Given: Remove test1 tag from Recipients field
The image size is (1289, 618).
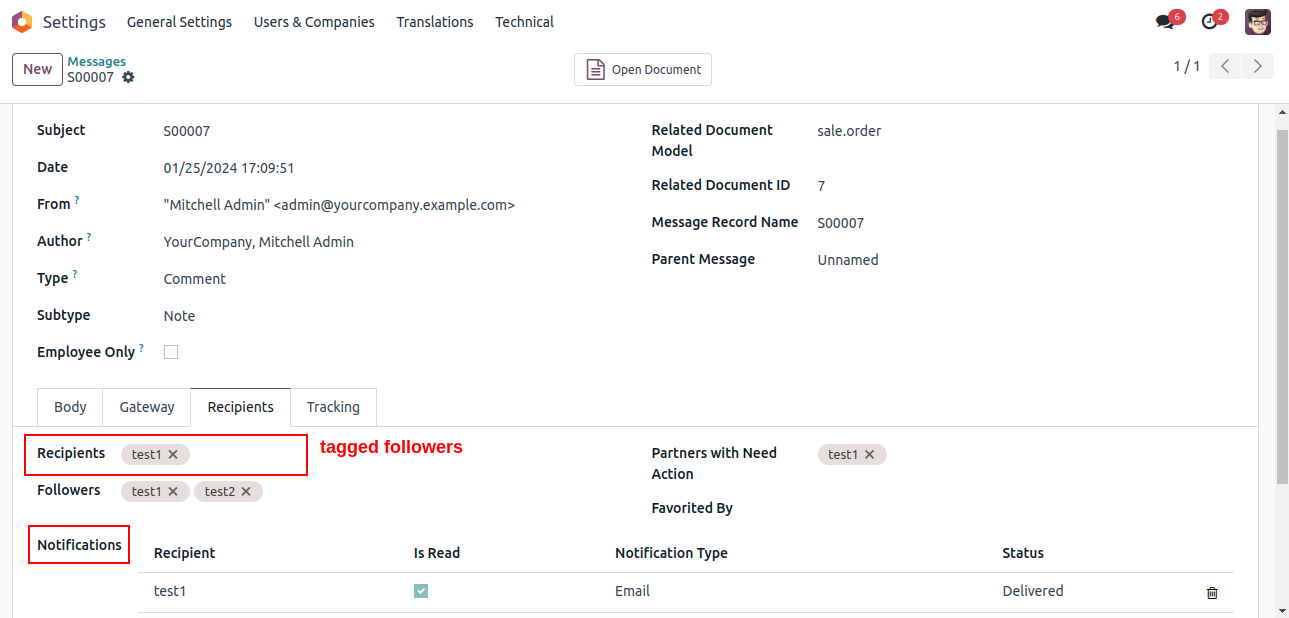Looking at the screenshot, I should click(173, 454).
